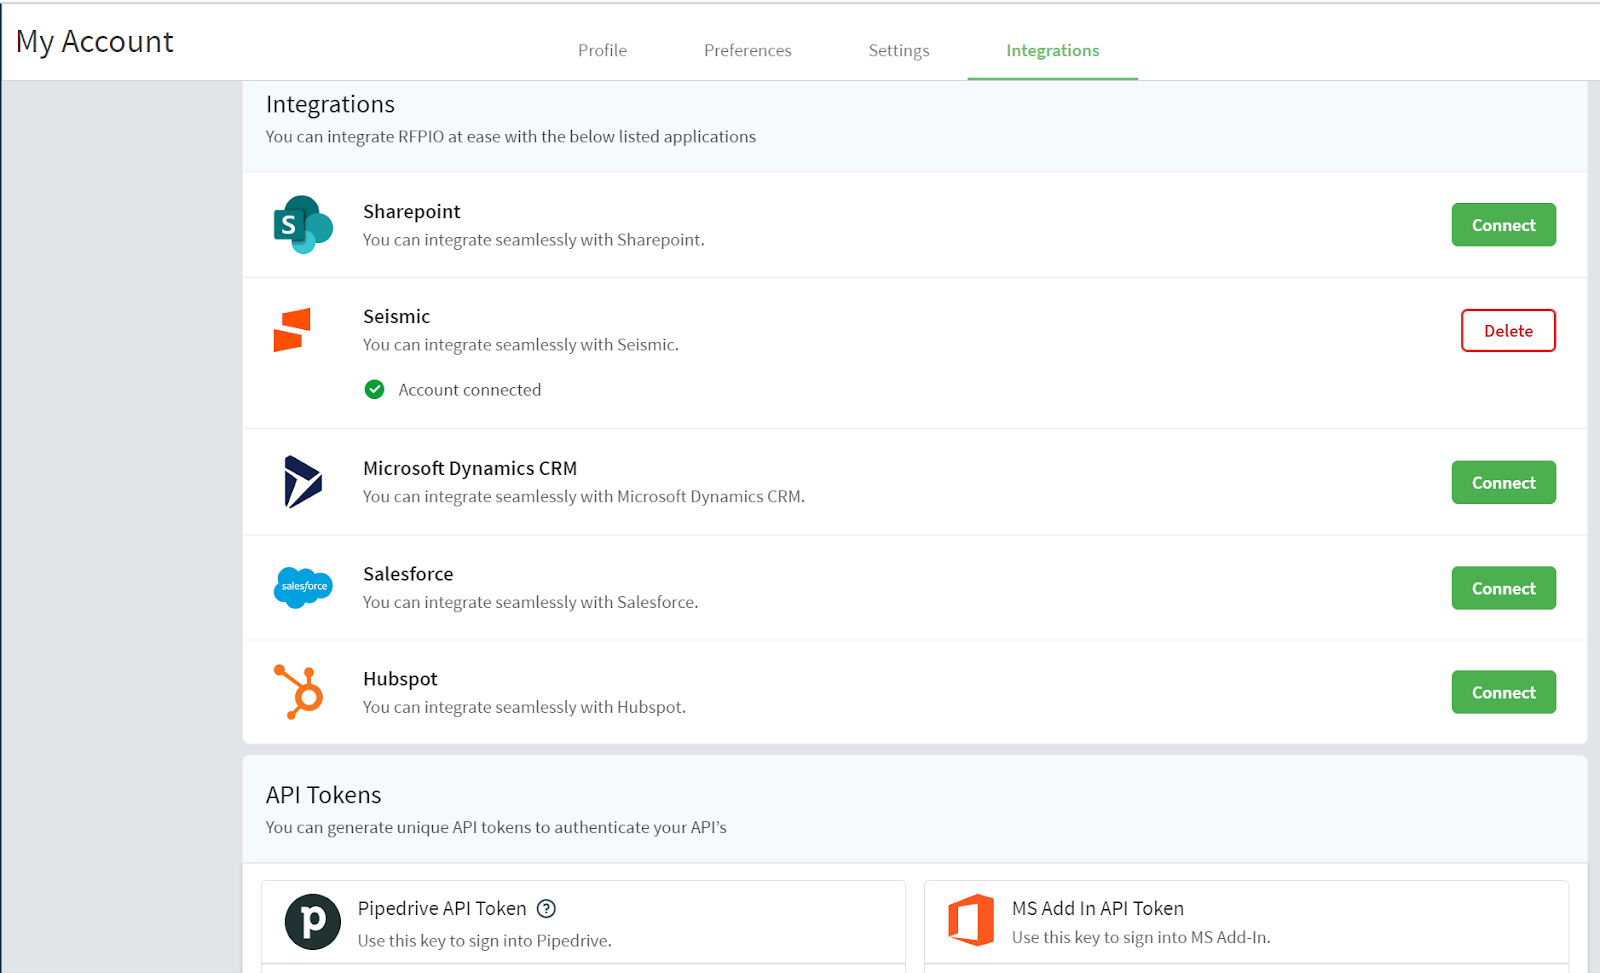Delete the Seismic integration
This screenshot has width=1600, height=973.
click(1508, 331)
